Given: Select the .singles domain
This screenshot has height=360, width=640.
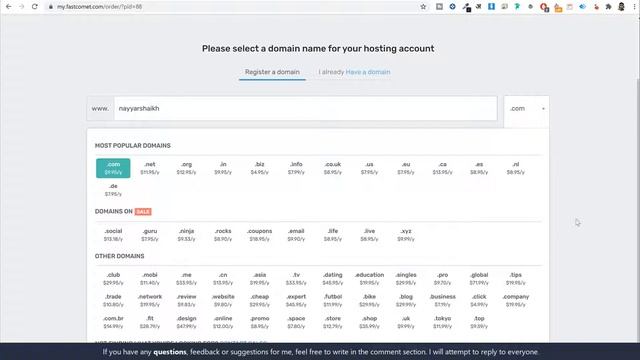Looking at the screenshot, I should coord(406,279).
